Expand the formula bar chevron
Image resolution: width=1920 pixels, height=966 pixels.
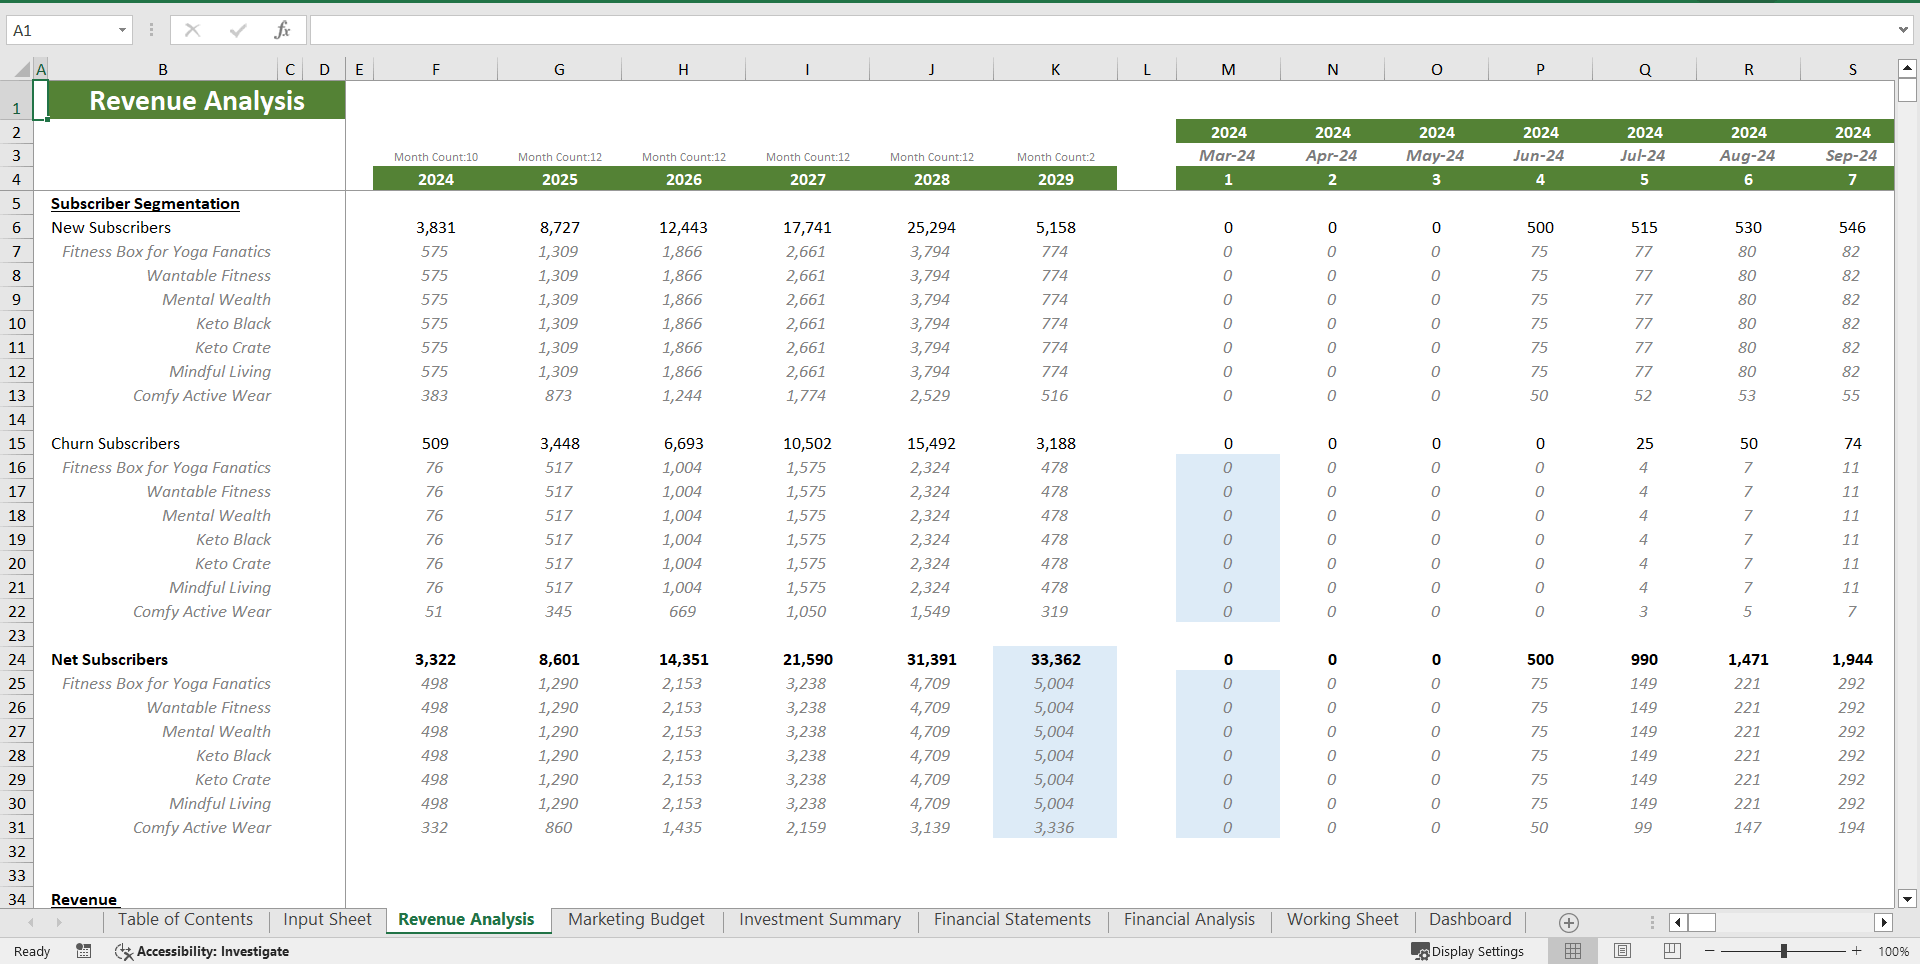pos(1903,30)
